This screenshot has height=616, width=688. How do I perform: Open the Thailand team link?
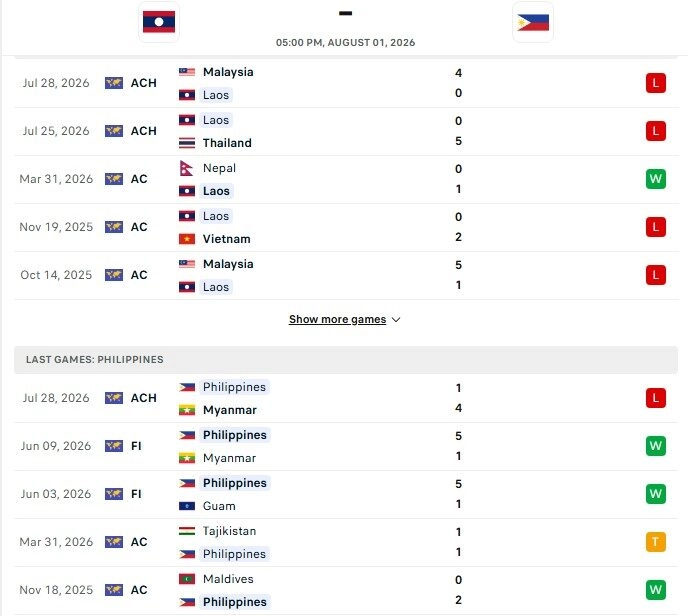pyautogui.click(x=227, y=143)
